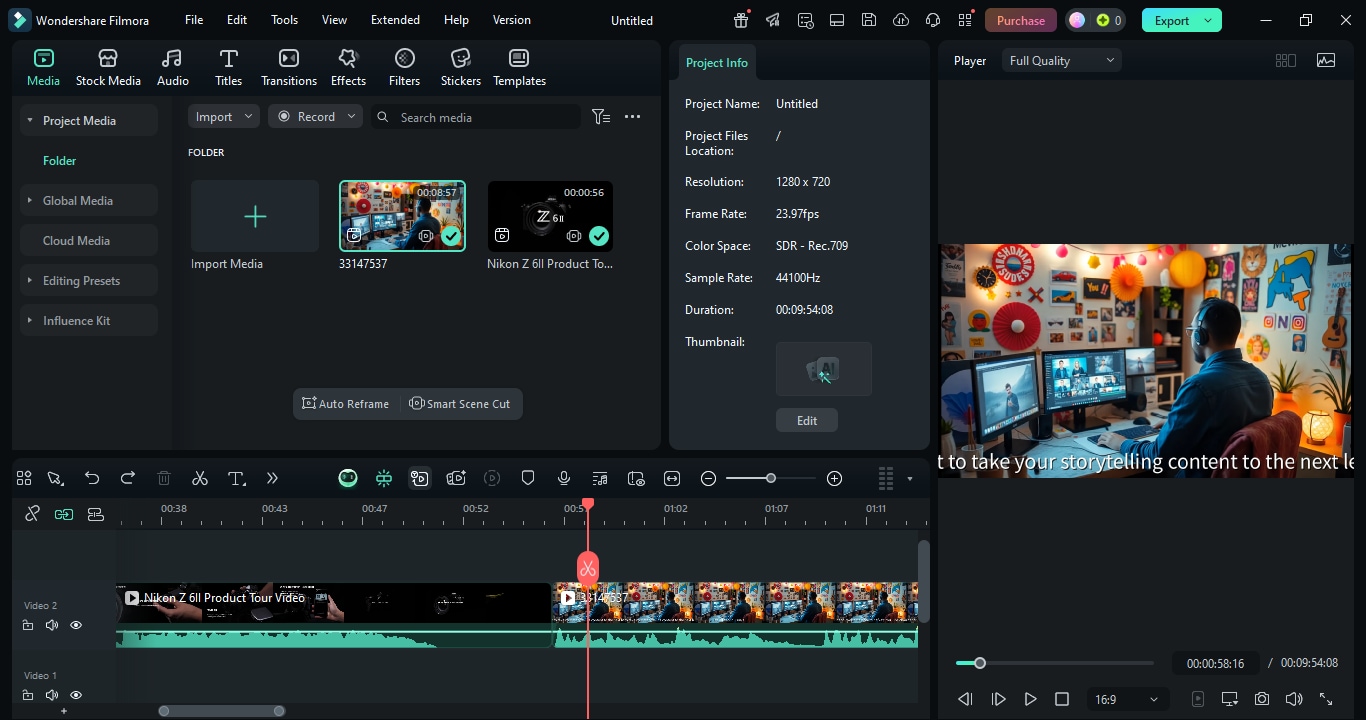Click the Edit thumbnail button
The image size is (1366, 720).
click(x=807, y=421)
